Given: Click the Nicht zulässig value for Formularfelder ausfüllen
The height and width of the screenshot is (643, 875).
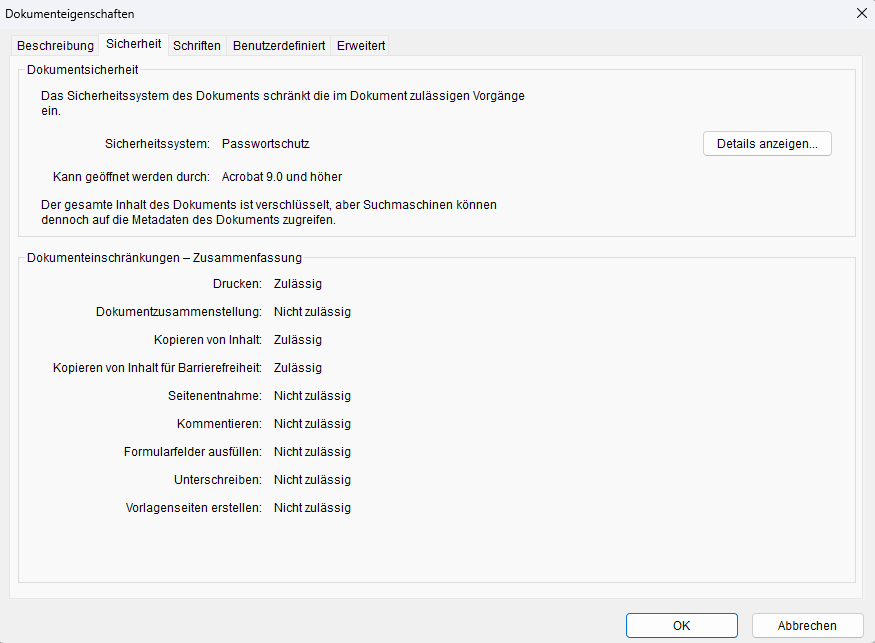Looking at the screenshot, I should coord(312,452).
